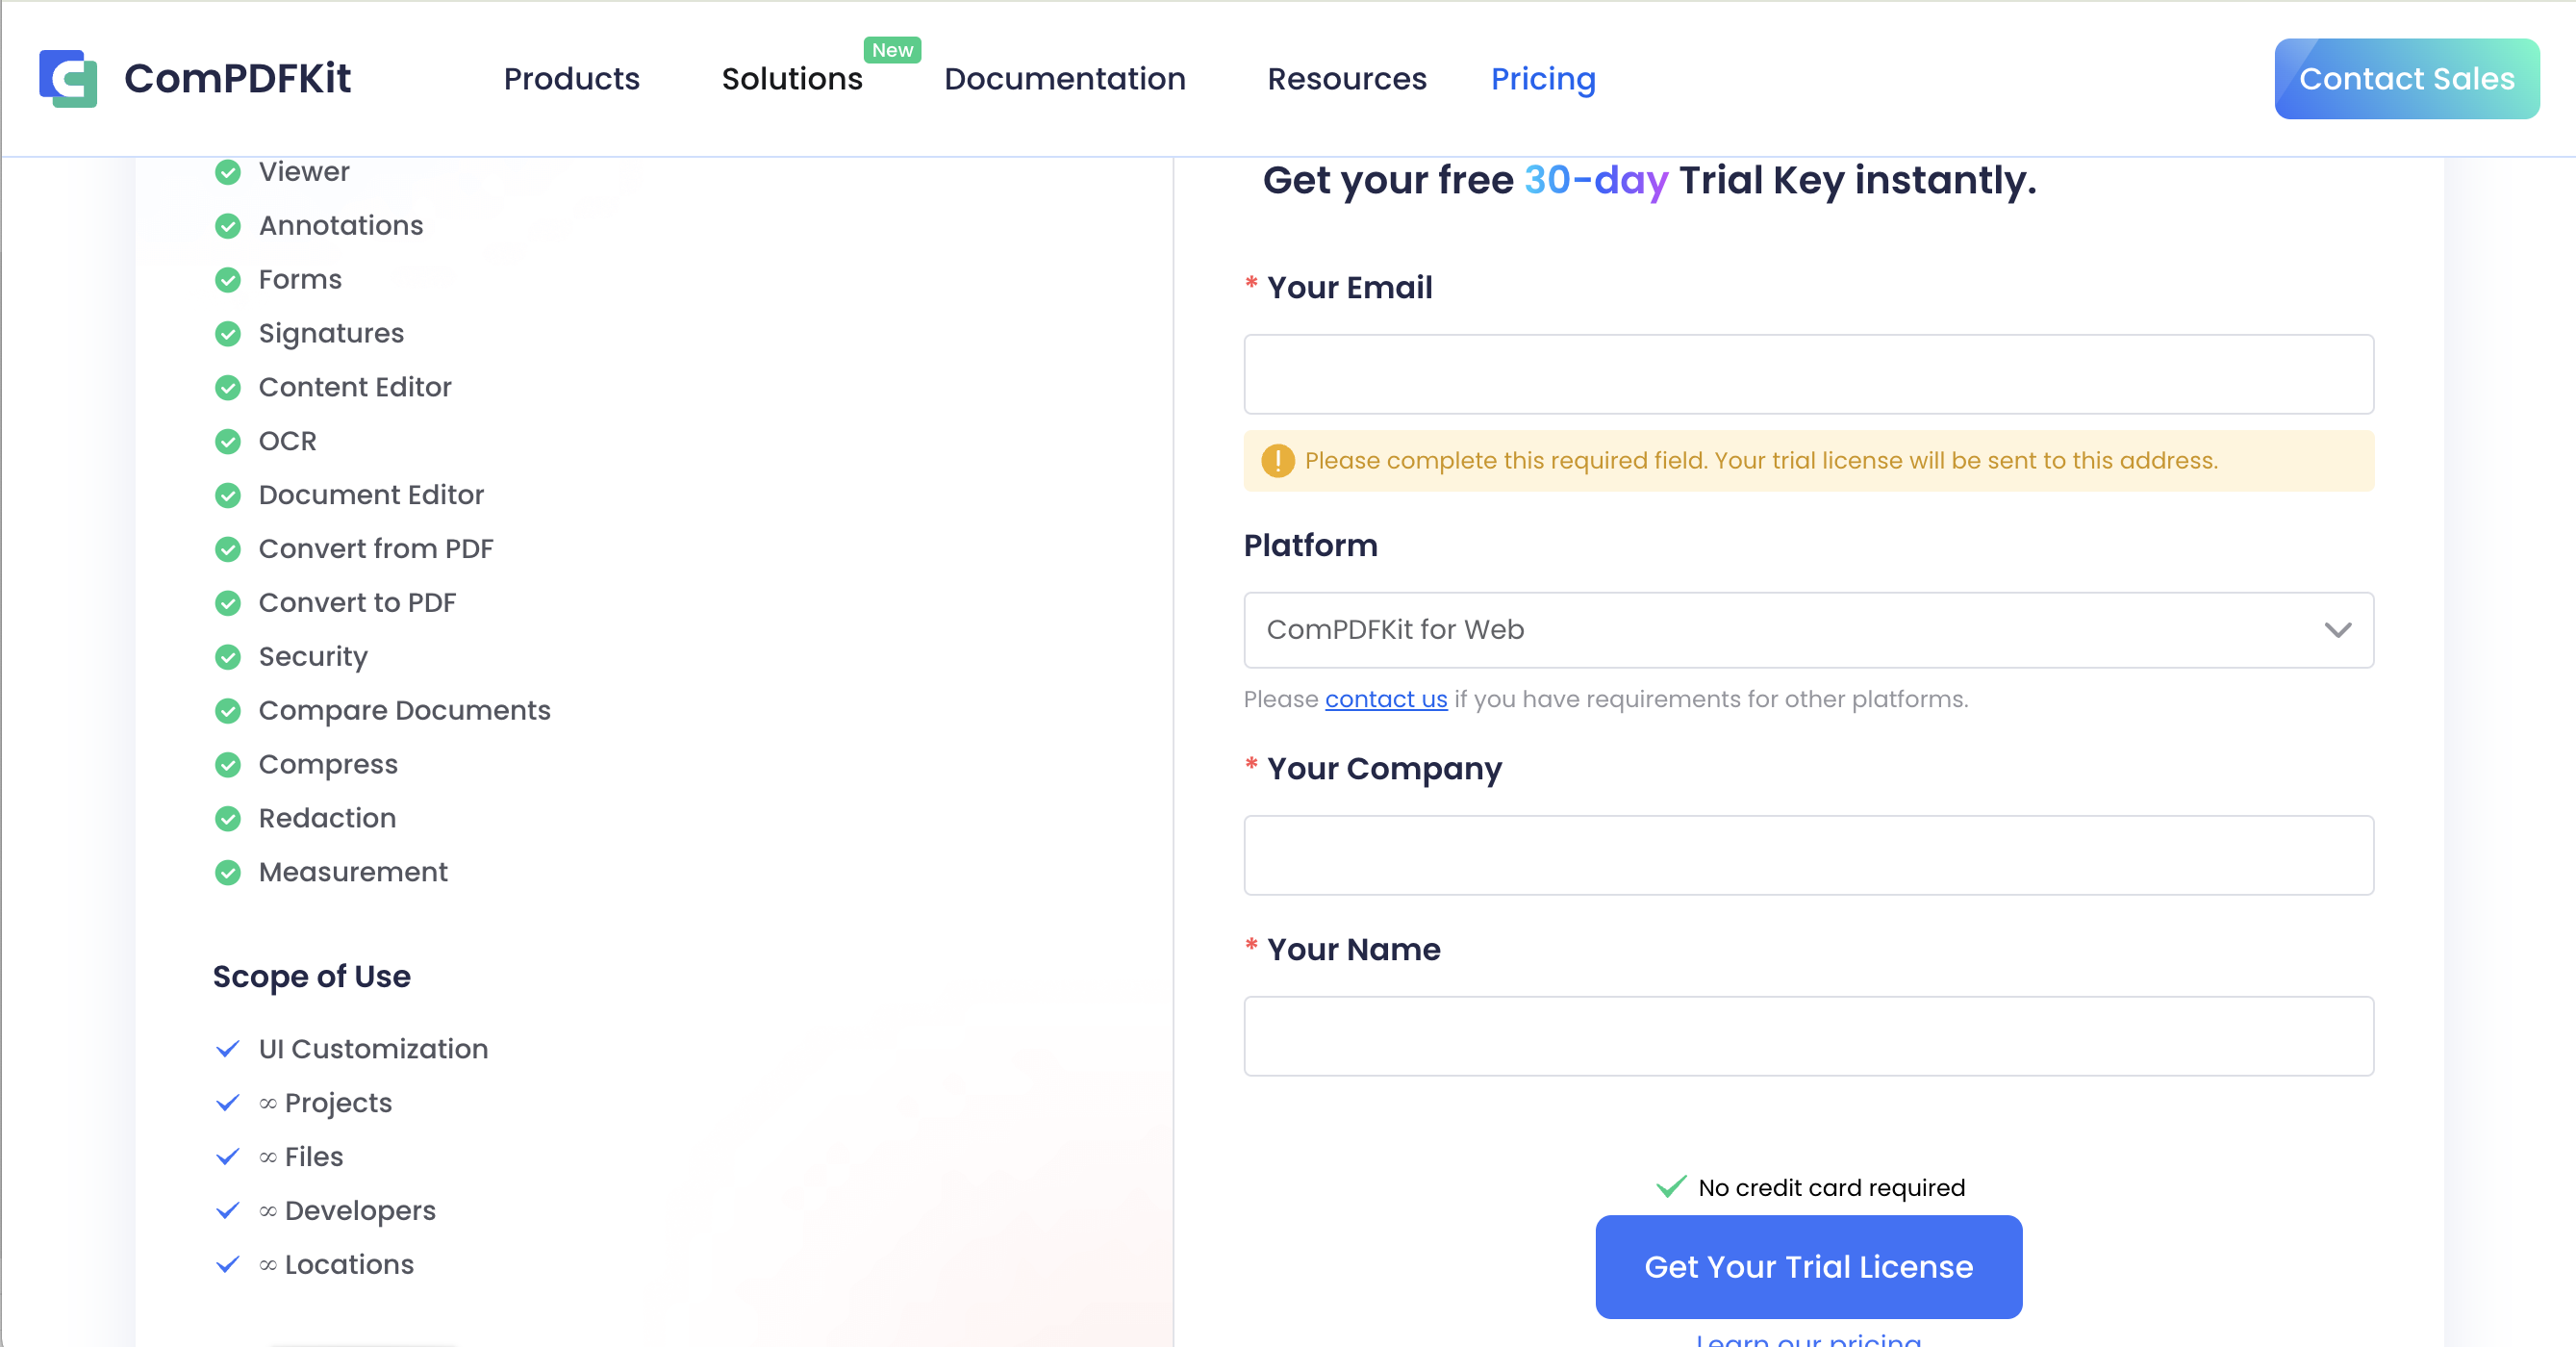This screenshot has height=1347, width=2576.
Task: Click into the Your Company field
Action: point(1808,855)
